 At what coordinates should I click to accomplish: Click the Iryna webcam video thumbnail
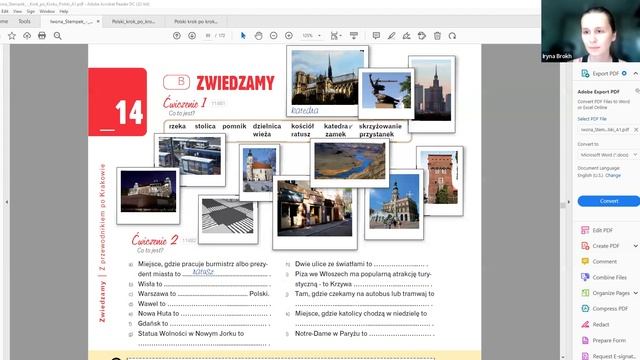point(591,31)
